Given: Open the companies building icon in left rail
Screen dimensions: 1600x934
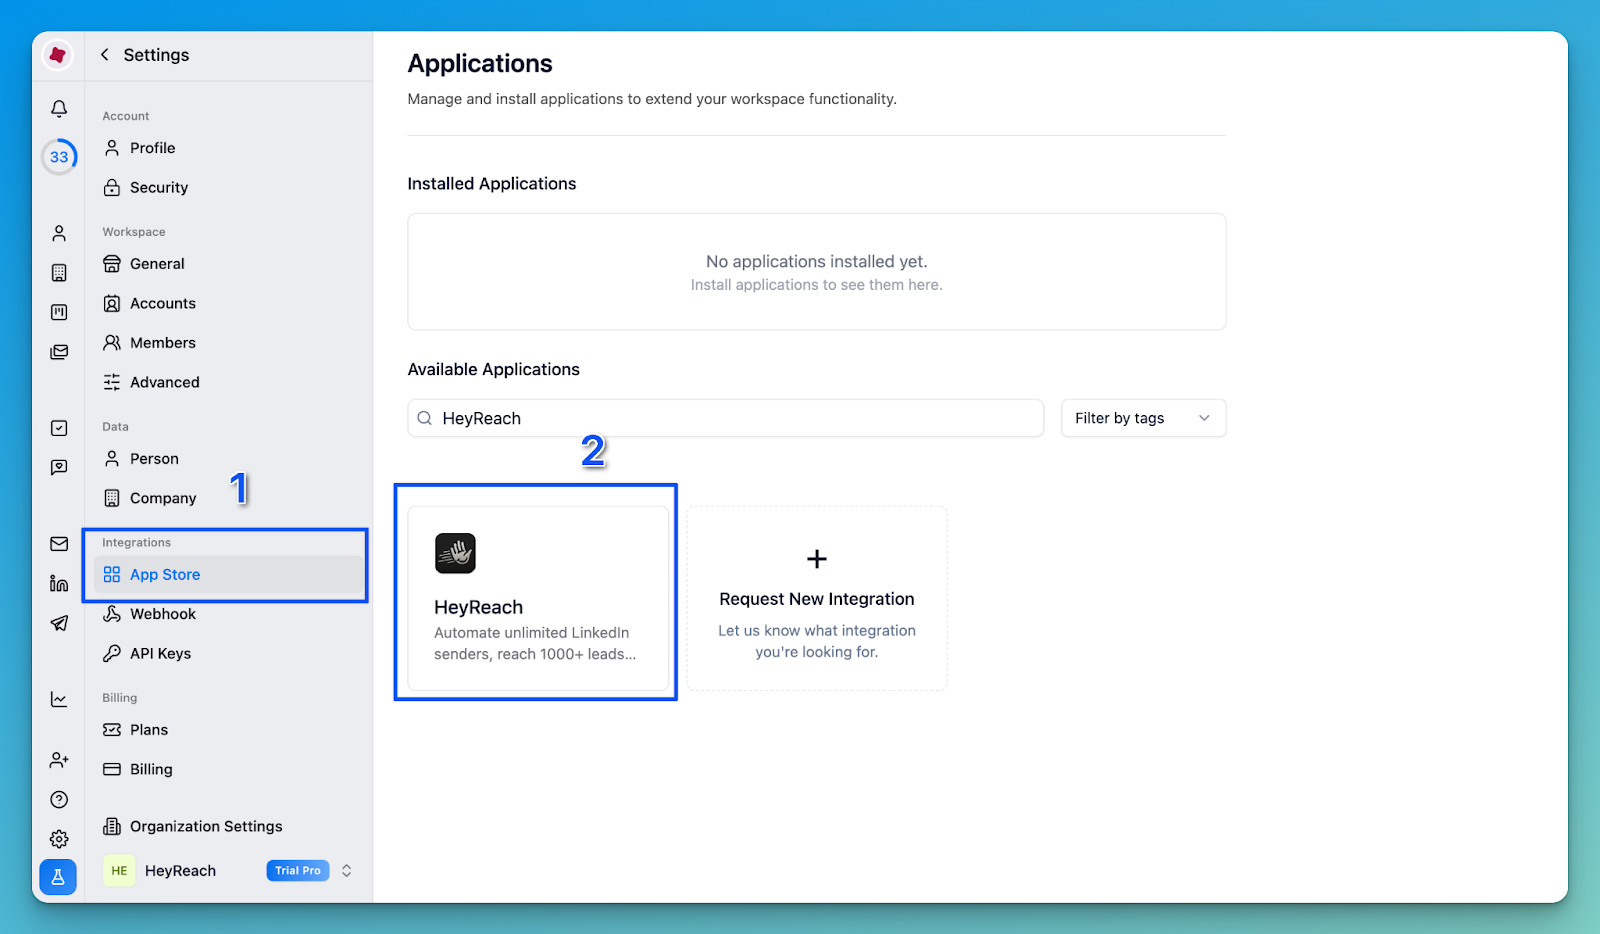Looking at the screenshot, I should [x=59, y=273].
